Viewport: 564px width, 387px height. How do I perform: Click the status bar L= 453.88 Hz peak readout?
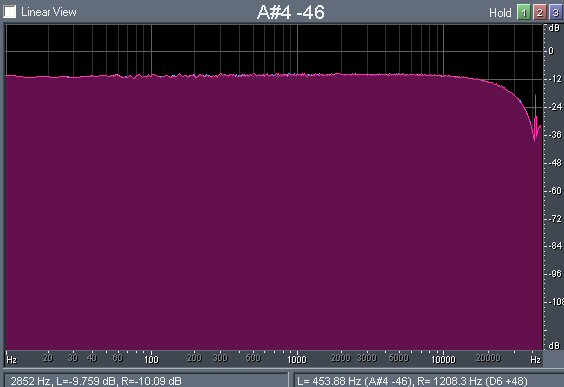(x=412, y=381)
